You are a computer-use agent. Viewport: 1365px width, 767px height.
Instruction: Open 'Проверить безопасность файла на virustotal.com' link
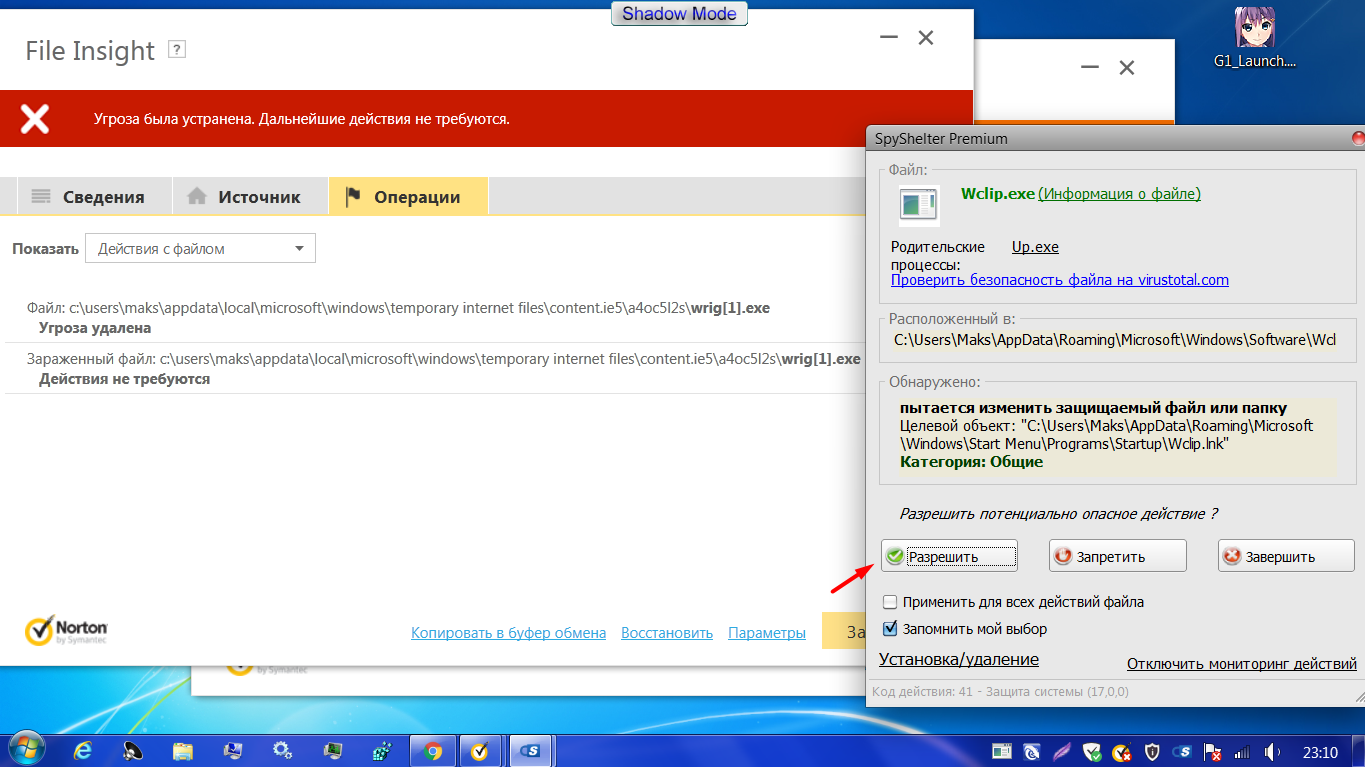[1060, 280]
